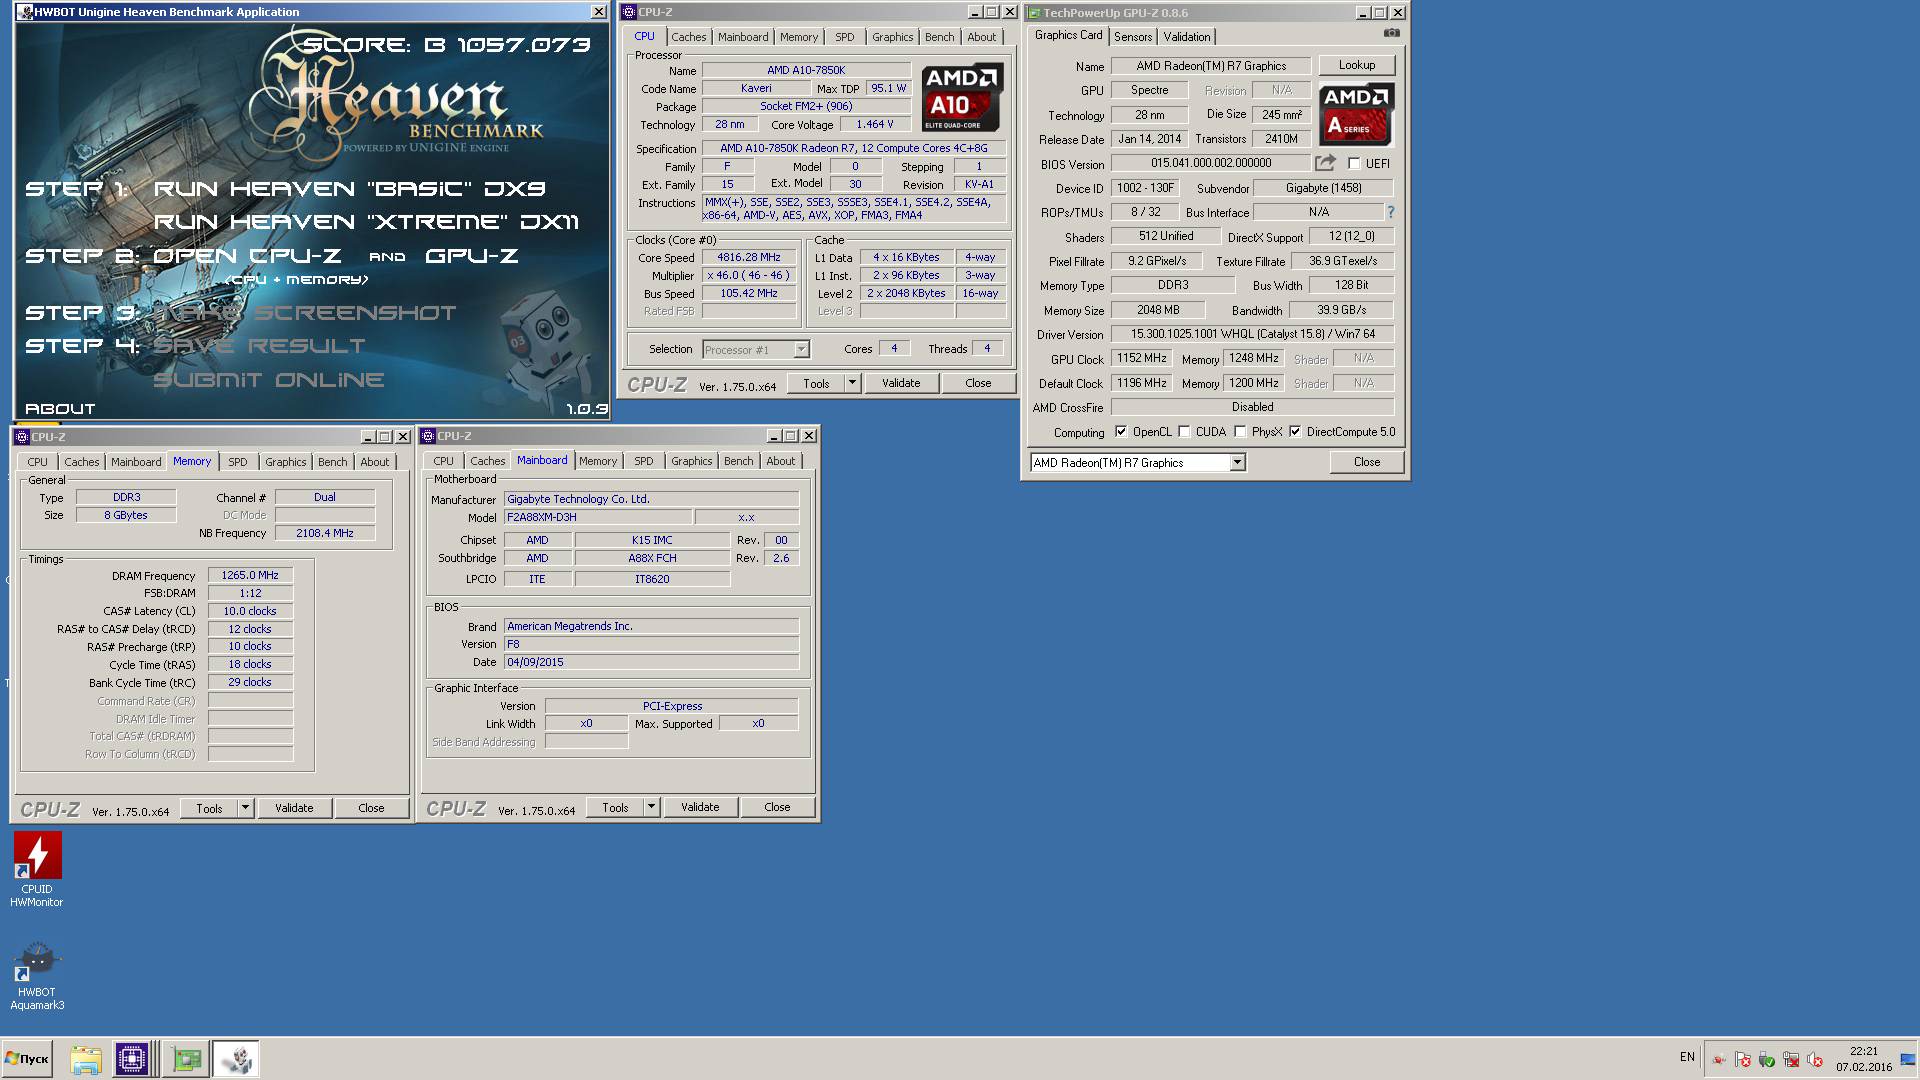Click the GPU-Z camera screenshot icon

(1391, 33)
